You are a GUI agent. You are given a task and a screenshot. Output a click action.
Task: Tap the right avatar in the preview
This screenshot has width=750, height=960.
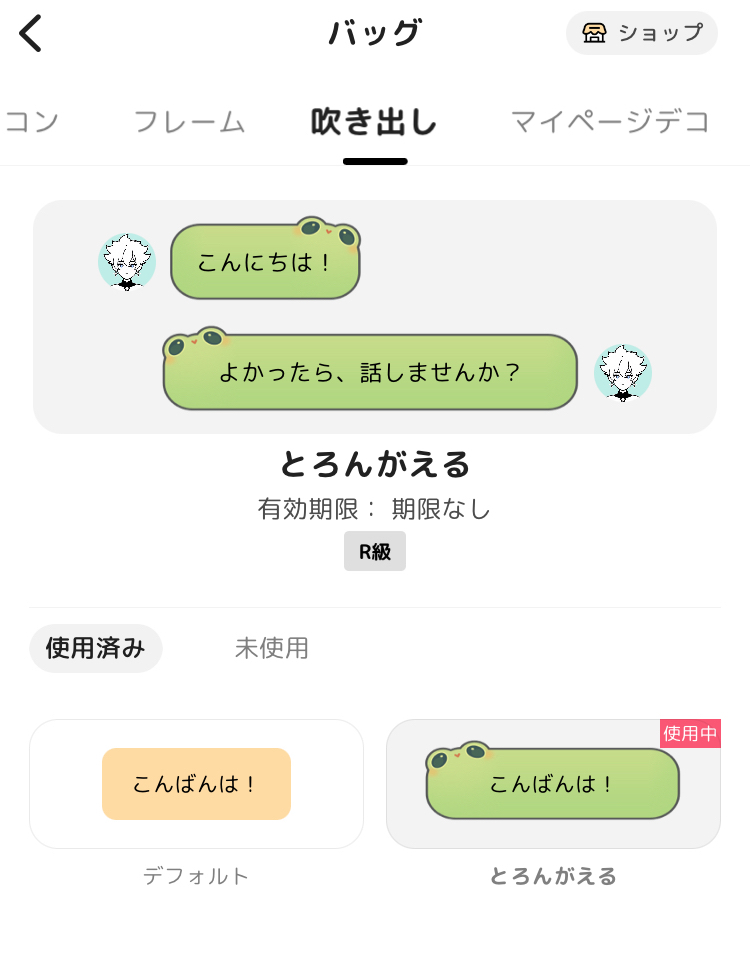[623, 373]
